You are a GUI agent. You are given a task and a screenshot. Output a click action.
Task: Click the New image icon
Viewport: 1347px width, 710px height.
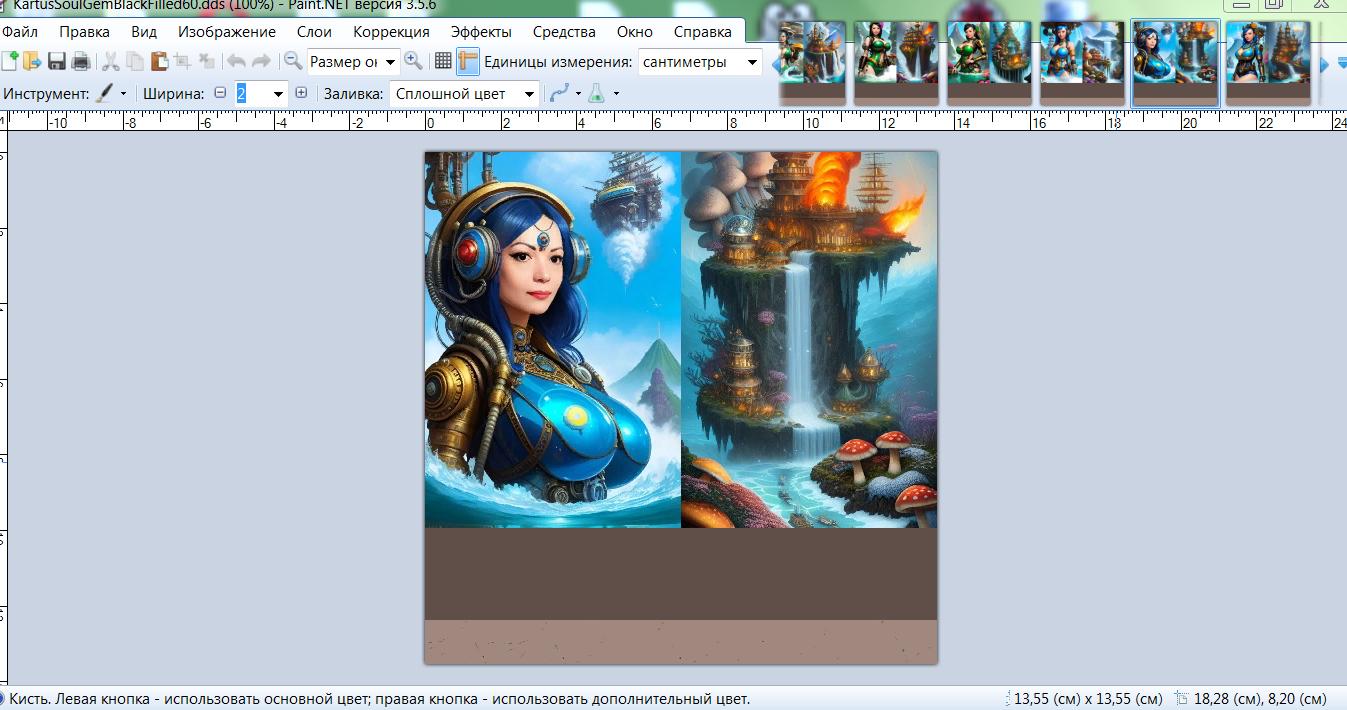(10, 62)
